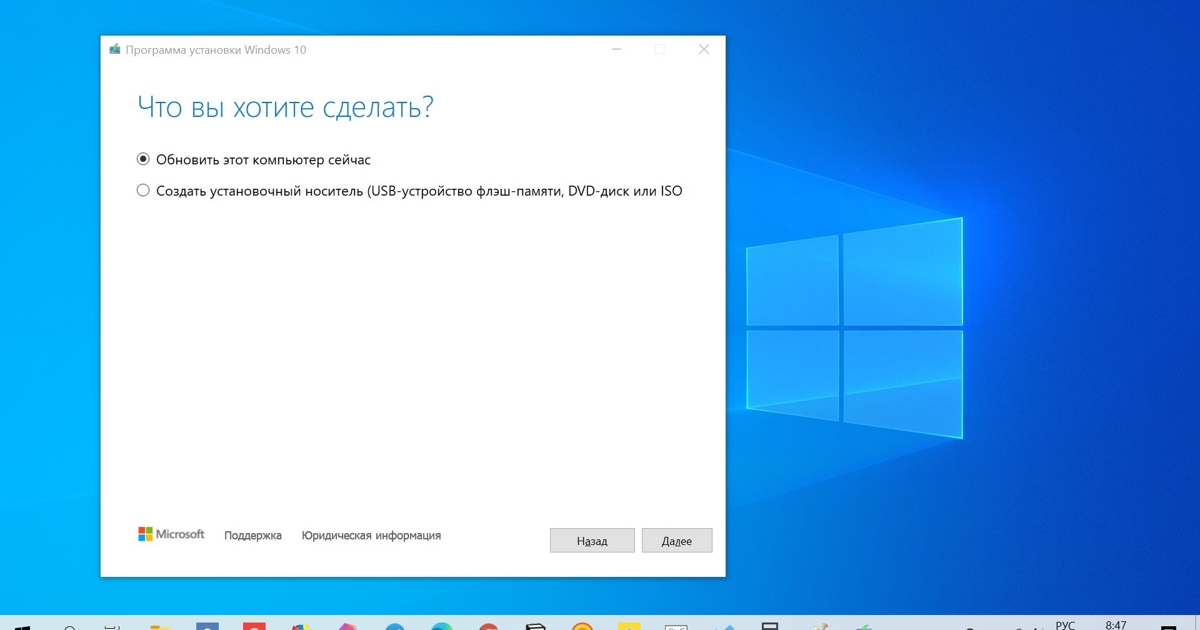This screenshot has height=630, width=1200.
Task: Go back with the Назад button
Action: pos(592,540)
